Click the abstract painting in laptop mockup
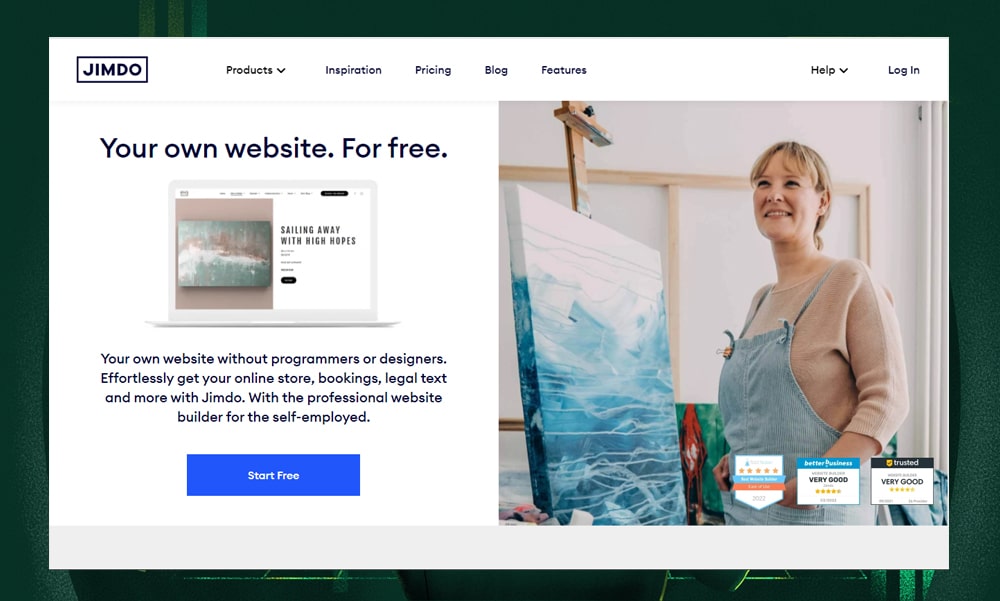 point(224,254)
